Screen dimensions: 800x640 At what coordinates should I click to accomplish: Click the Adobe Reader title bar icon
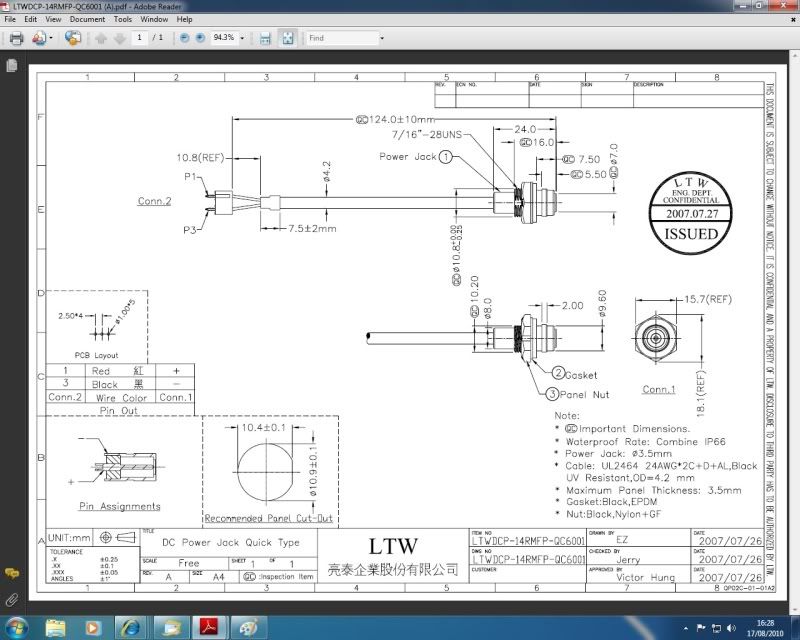pos(6,7)
